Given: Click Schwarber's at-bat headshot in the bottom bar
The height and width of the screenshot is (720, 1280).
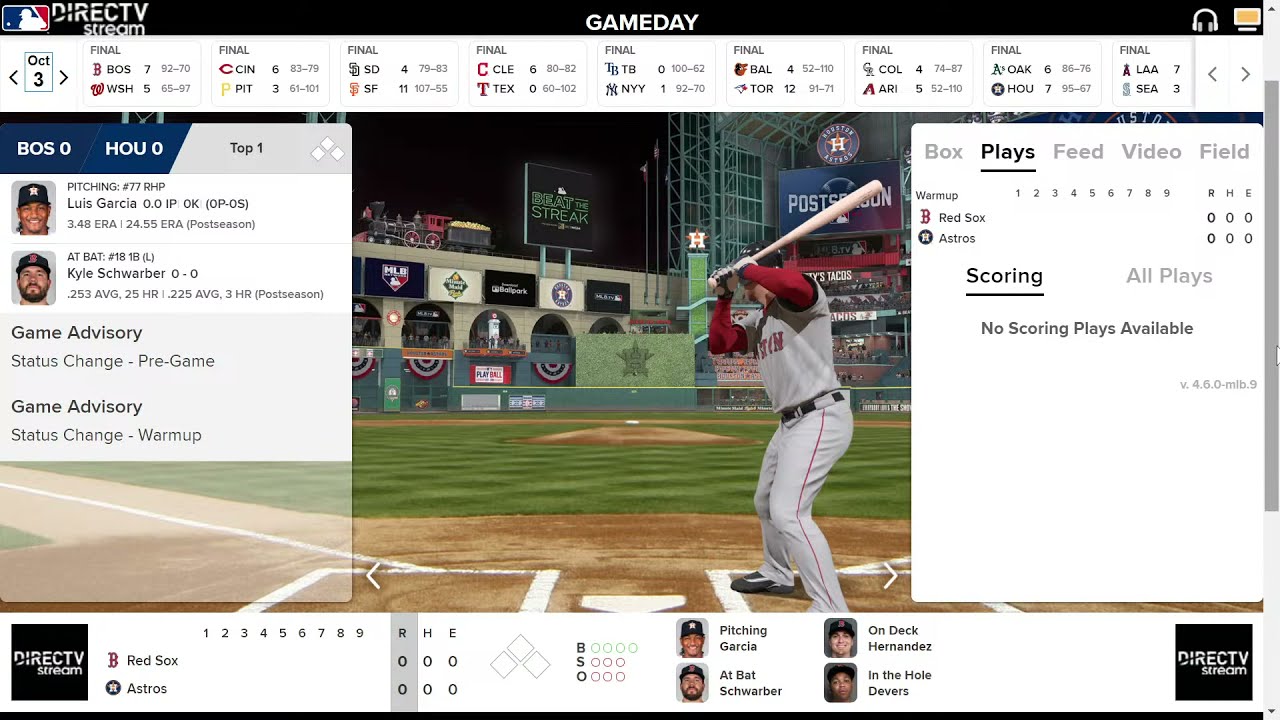Looking at the screenshot, I should (692, 683).
